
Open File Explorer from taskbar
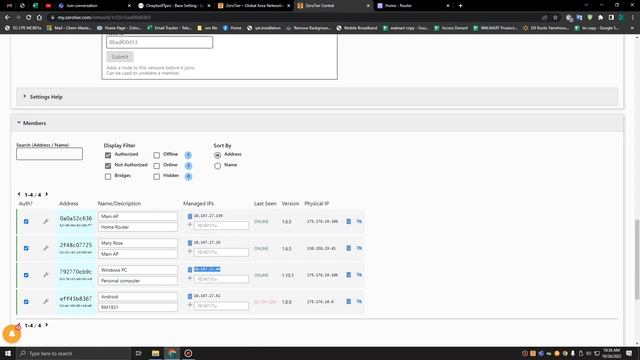pos(156,353)
